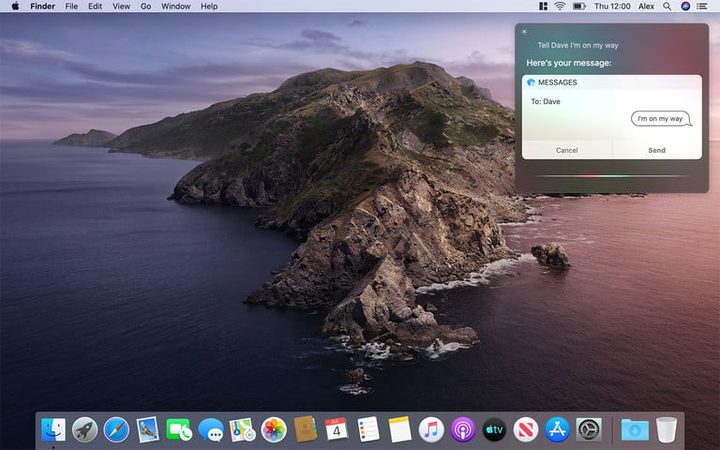Open Finder from the Dock
Image resolution: width=720 pixels, height=450 pixels.
[53, 430]
